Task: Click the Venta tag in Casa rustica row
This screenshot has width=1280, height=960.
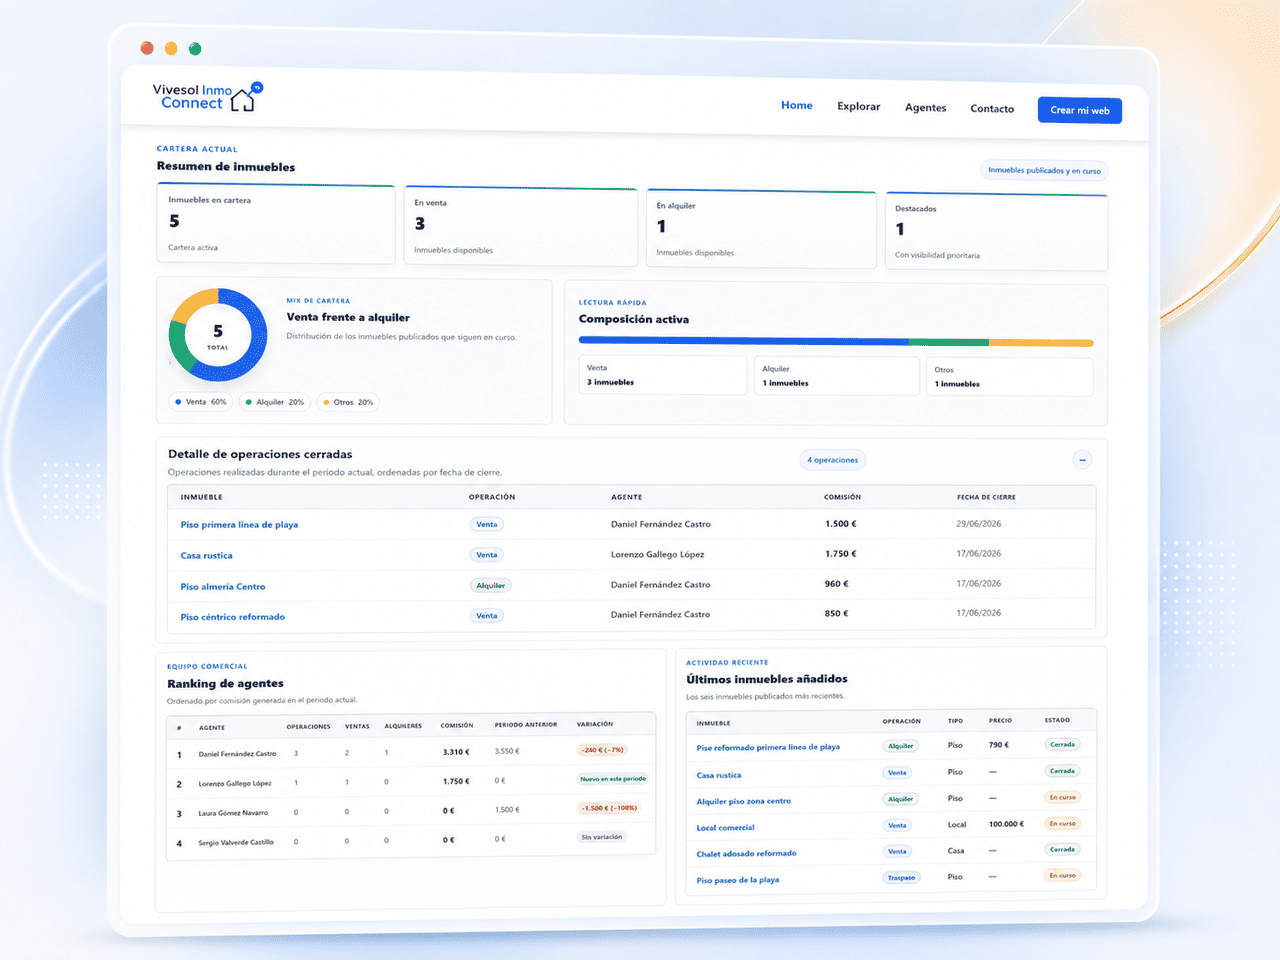Action: coord(487,554)
